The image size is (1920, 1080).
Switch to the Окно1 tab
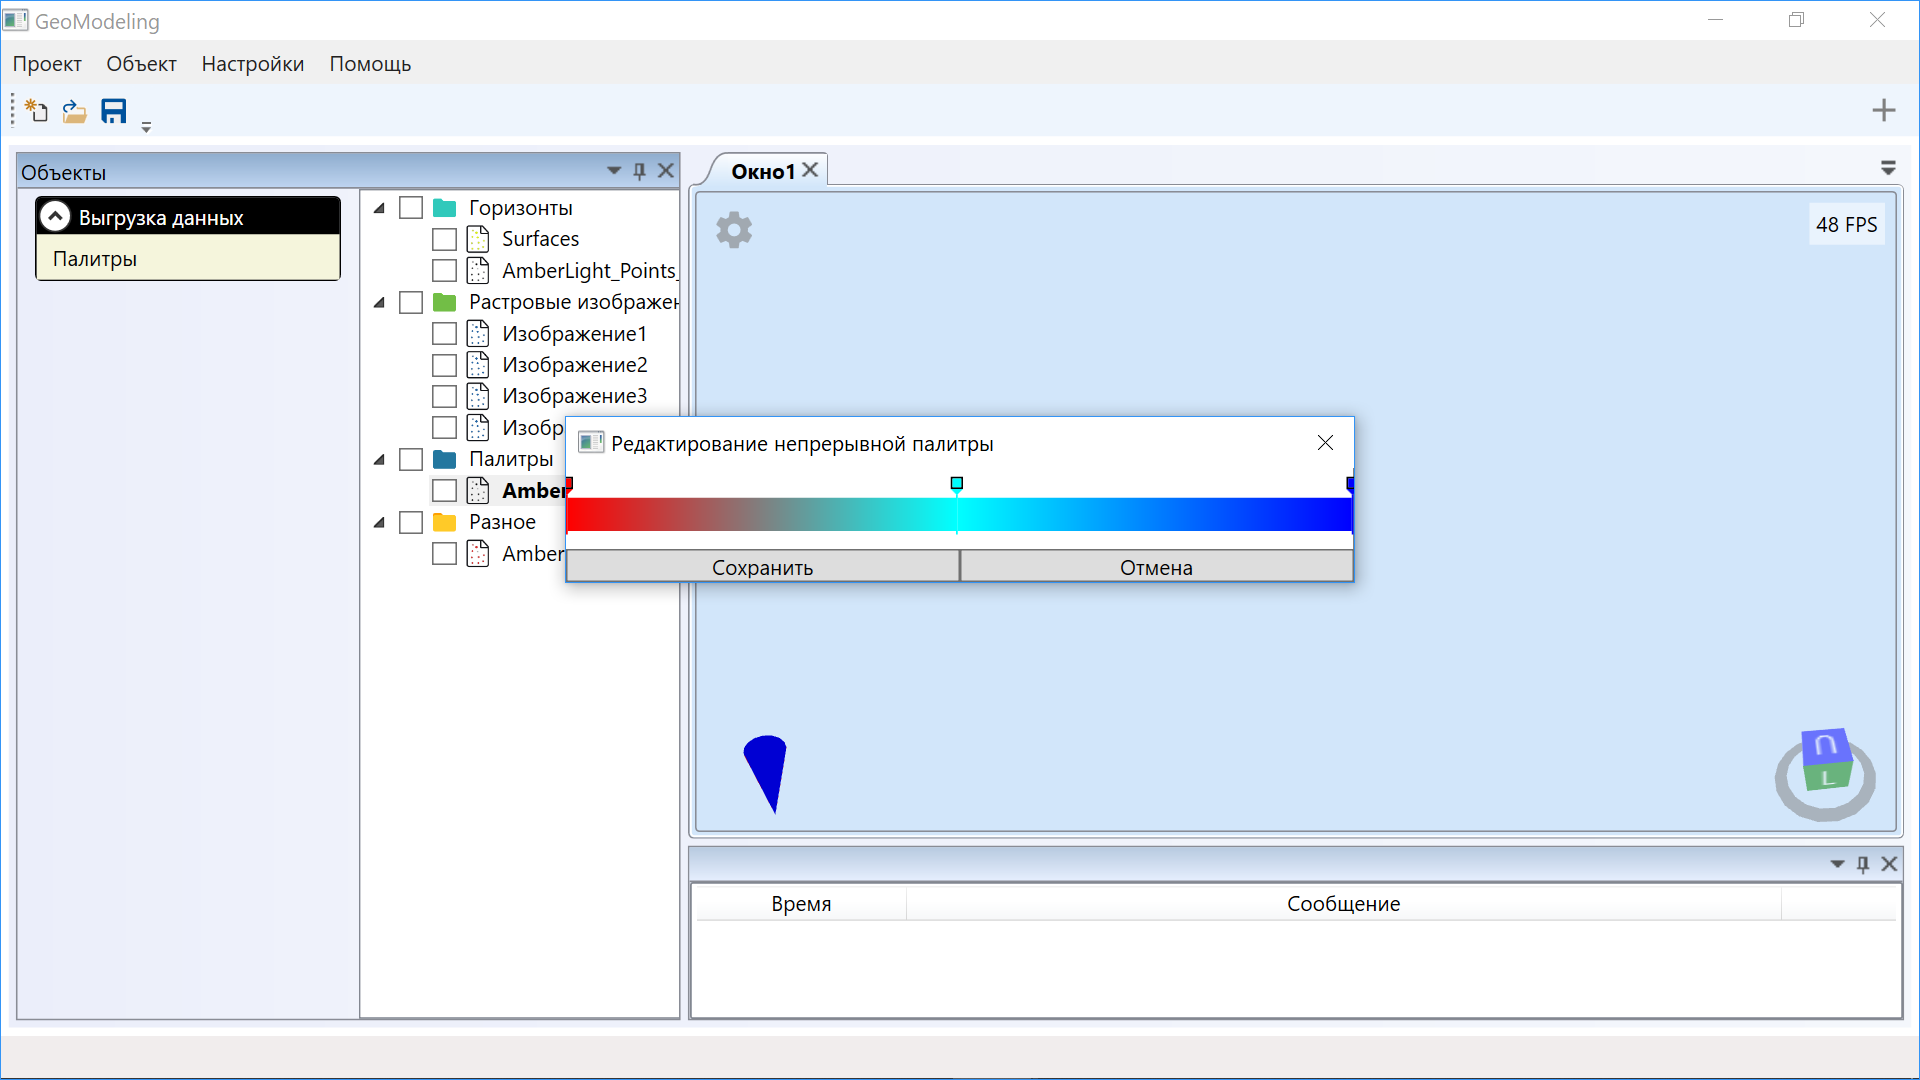click(x=763, y=171)
